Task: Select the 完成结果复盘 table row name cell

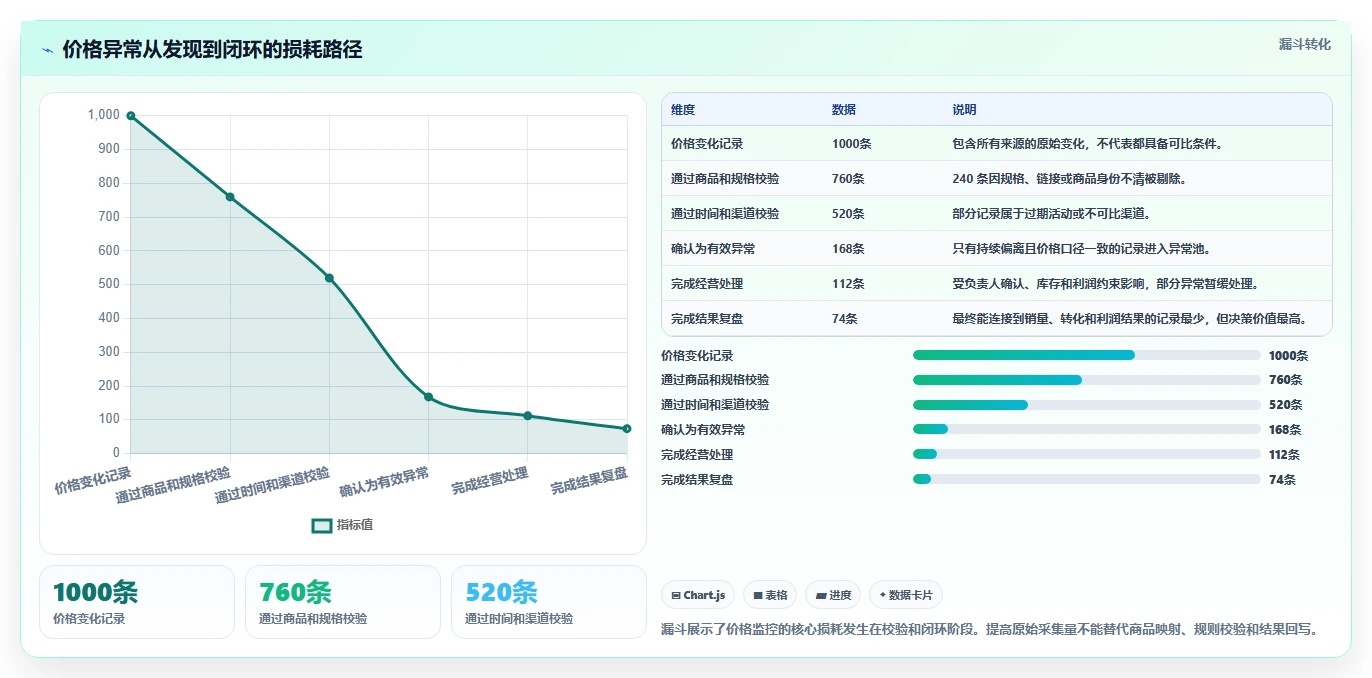Action: point(707,319)
